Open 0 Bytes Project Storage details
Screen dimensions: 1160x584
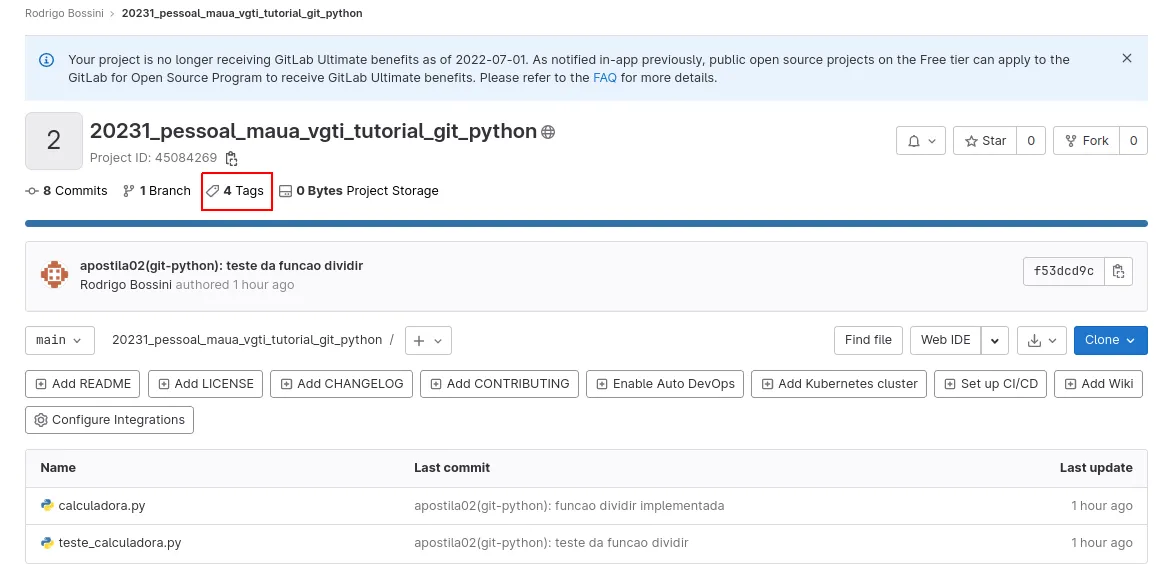point(359,191)
